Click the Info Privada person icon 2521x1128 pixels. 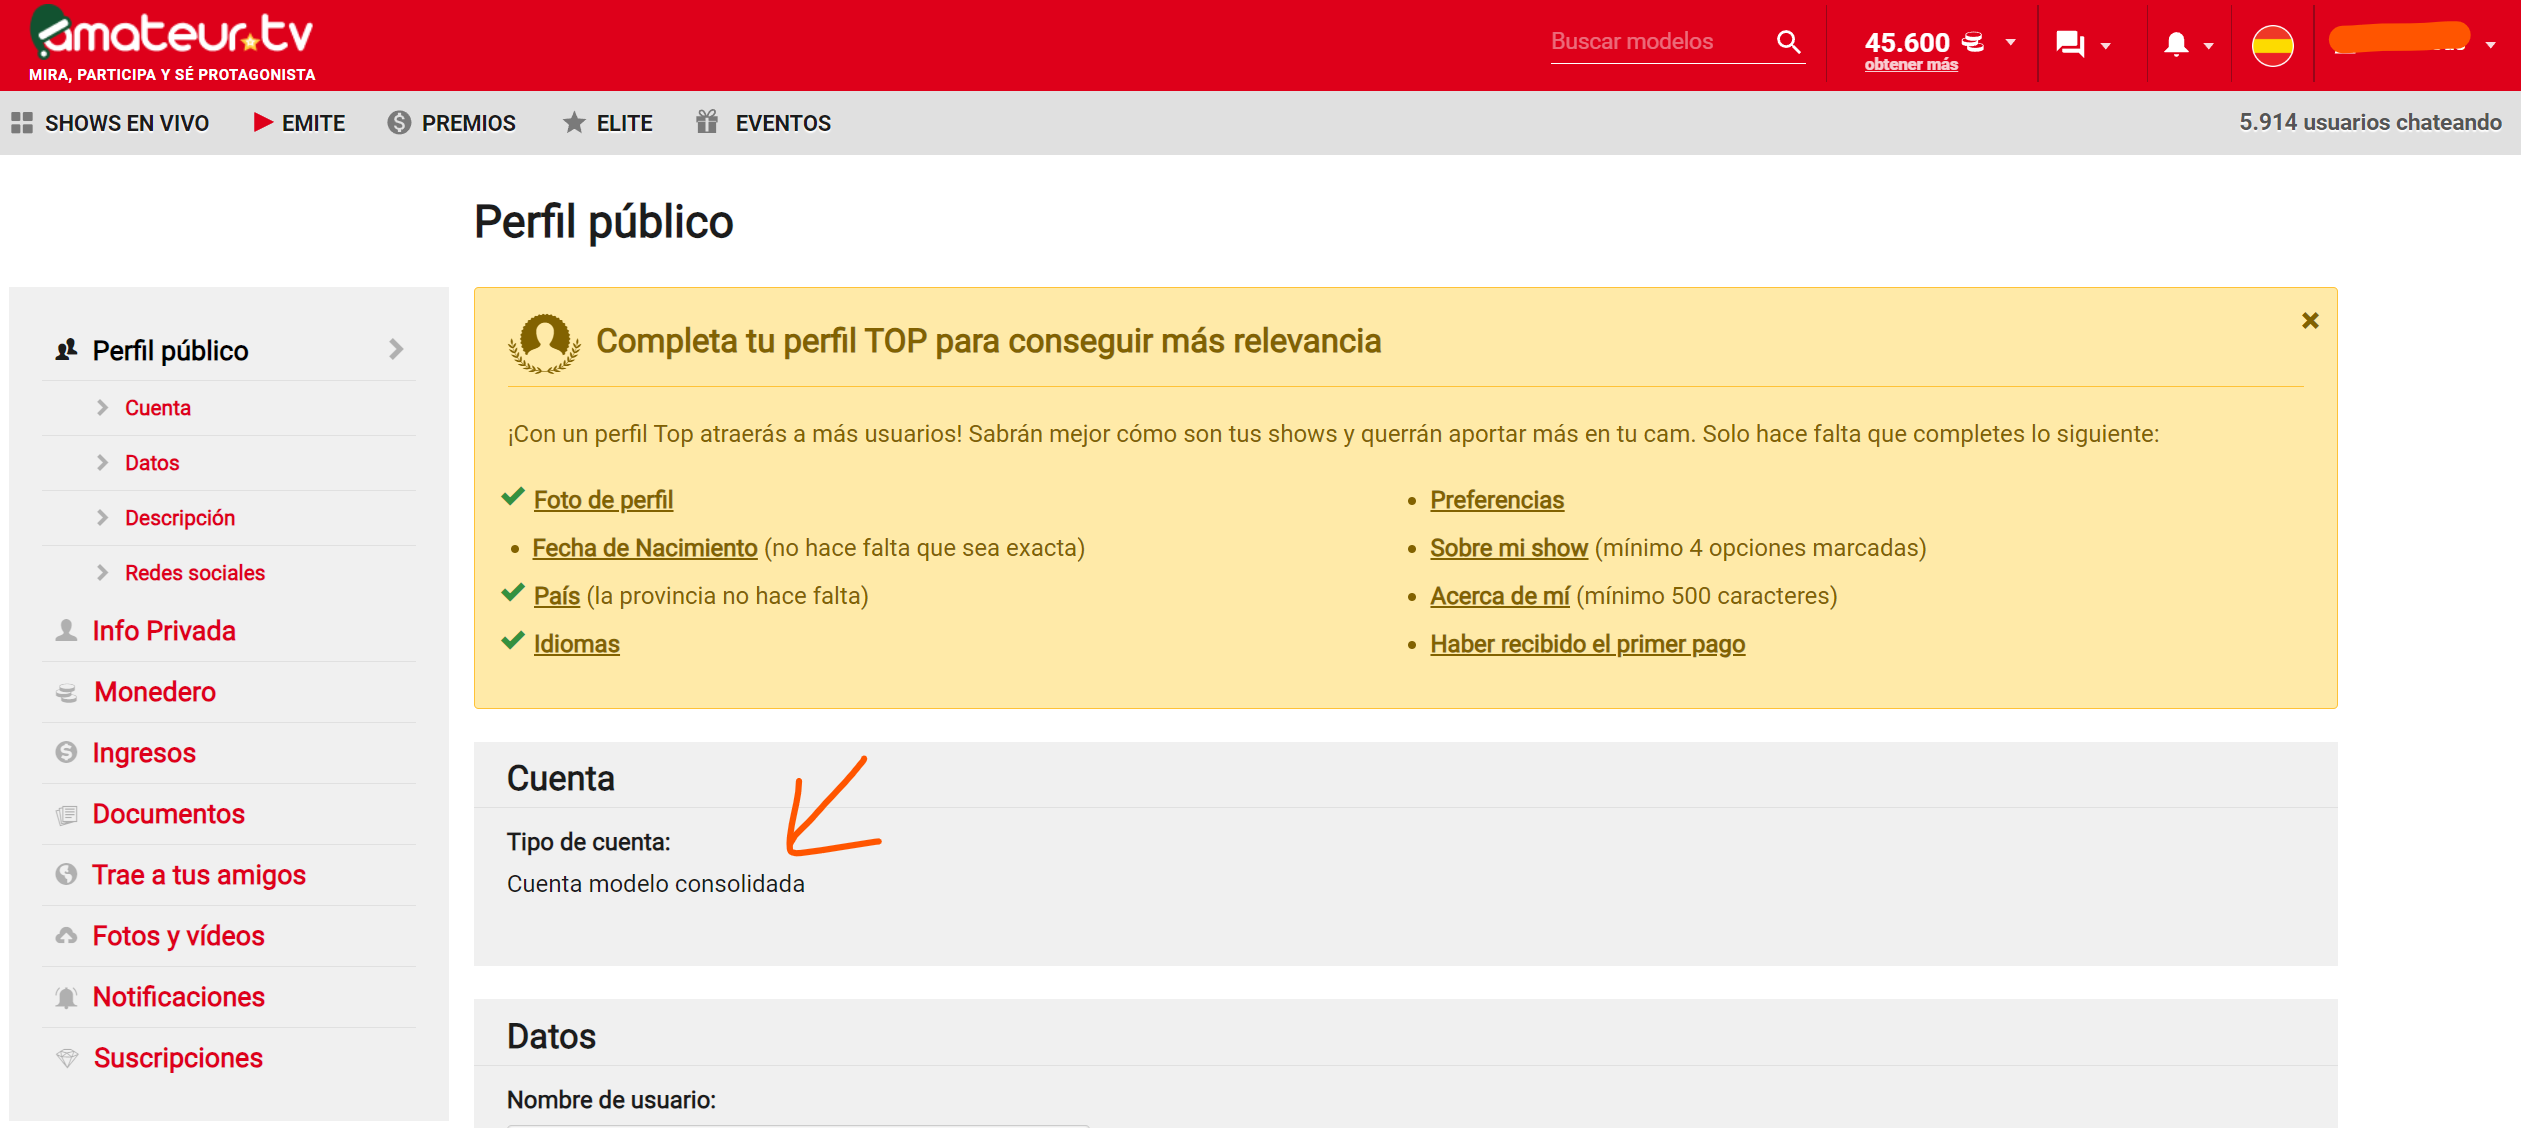tap(66, 630)
